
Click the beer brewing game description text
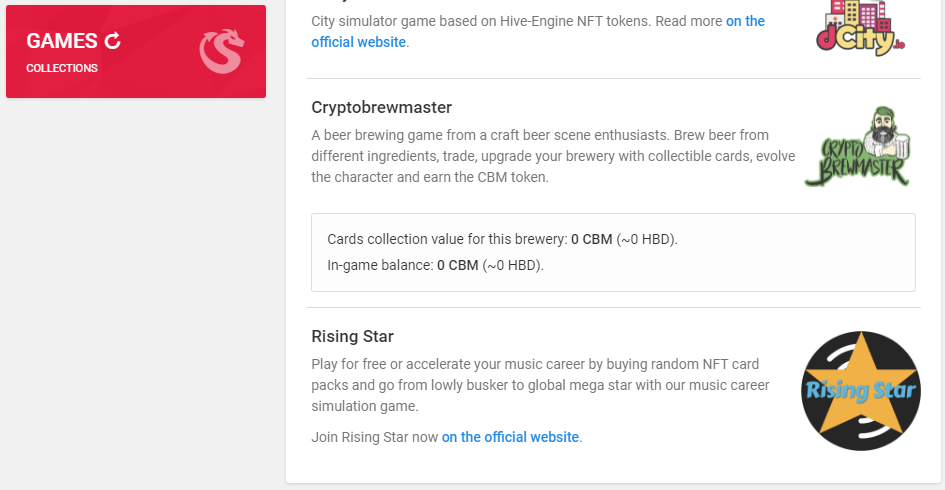[553, 156]
